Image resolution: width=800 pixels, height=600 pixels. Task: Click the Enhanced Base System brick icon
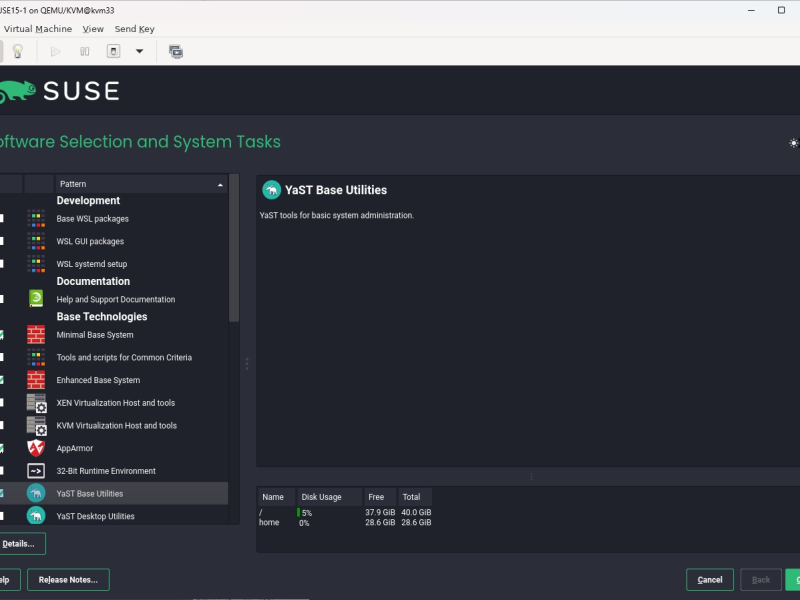pyautogui.click(x=36, y=380)
